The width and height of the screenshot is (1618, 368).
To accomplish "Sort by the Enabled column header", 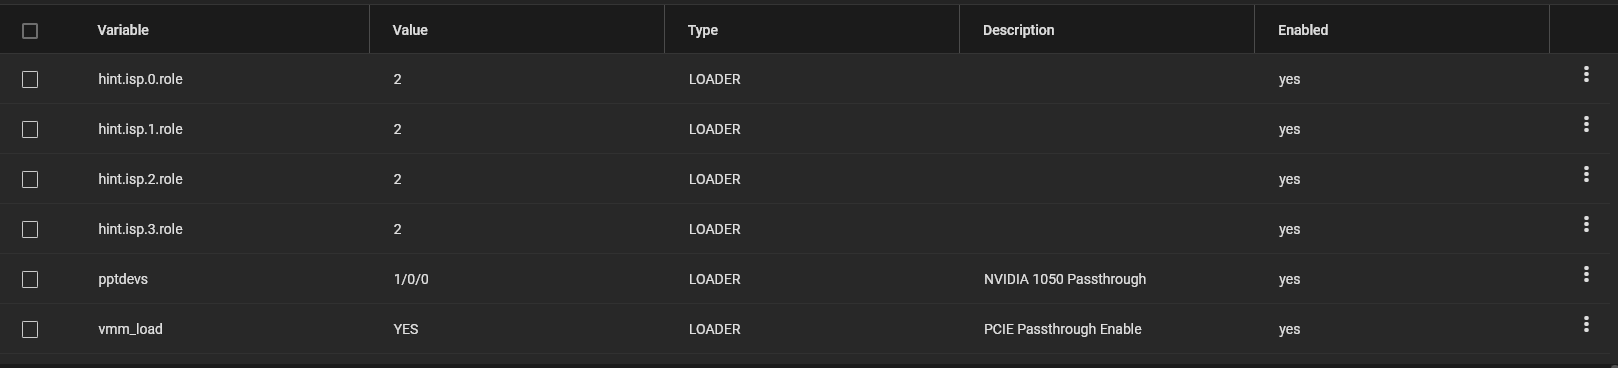I will pos(1303,30).
